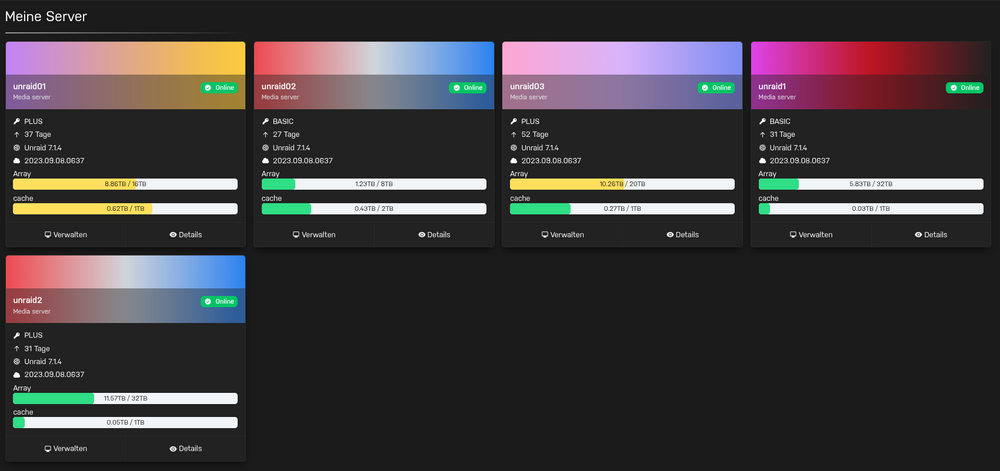Click the Unraid version icon on unraid03
The height and width of the screenshot is (471, 1000).
(x=514, y=148)
